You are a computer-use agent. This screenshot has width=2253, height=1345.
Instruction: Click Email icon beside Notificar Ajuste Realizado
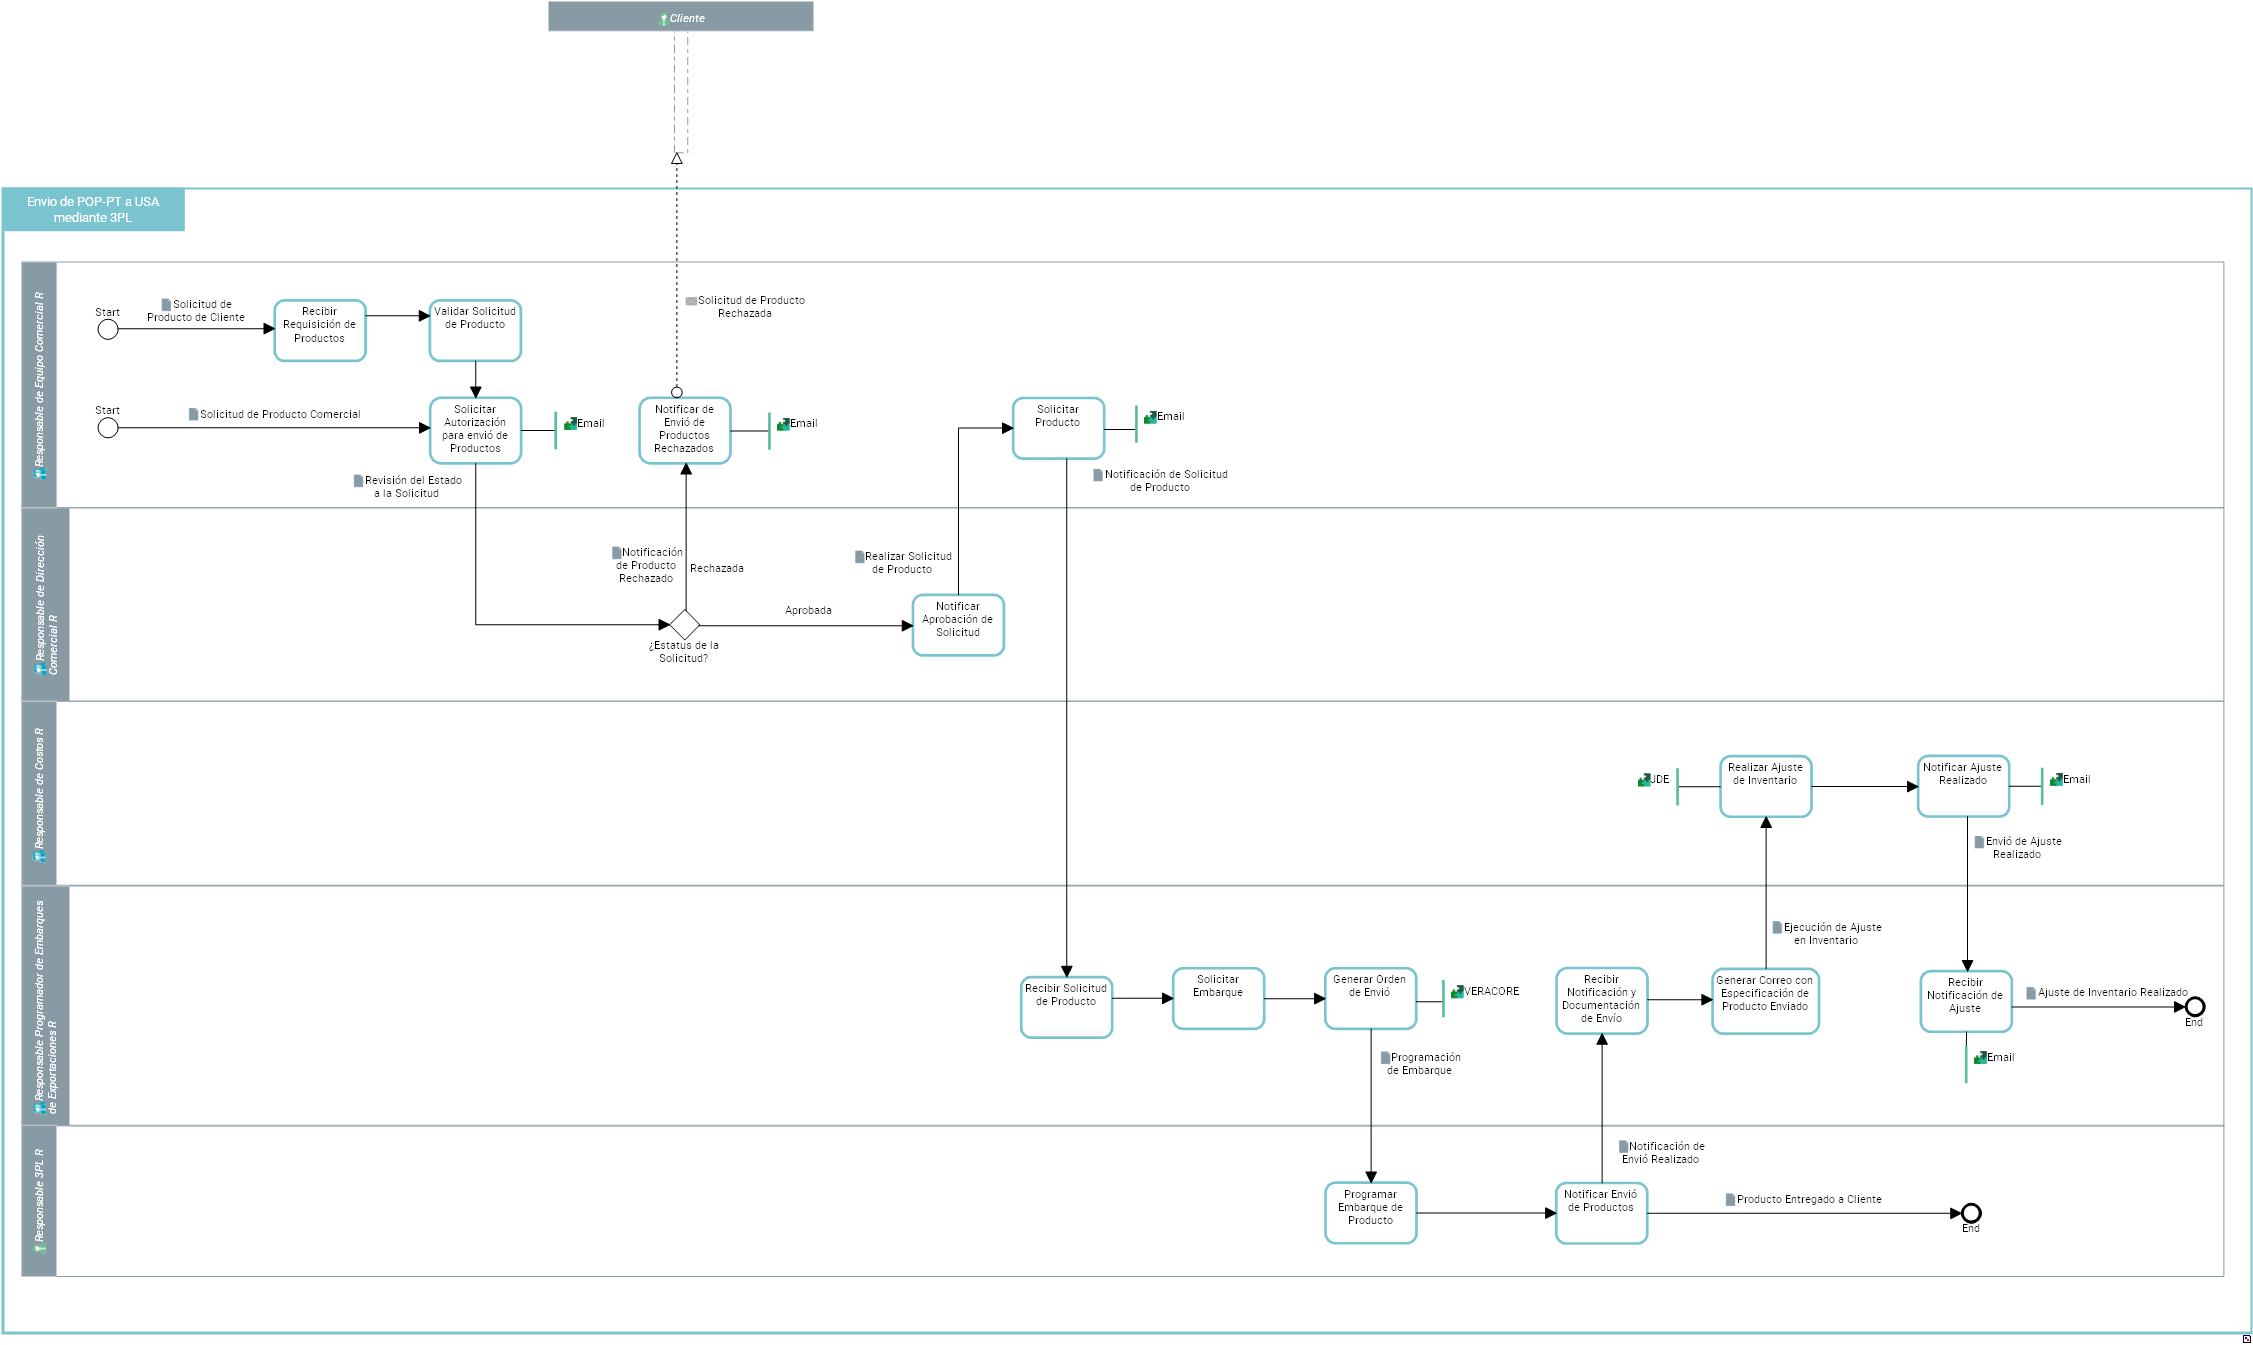coord(2057,779)
